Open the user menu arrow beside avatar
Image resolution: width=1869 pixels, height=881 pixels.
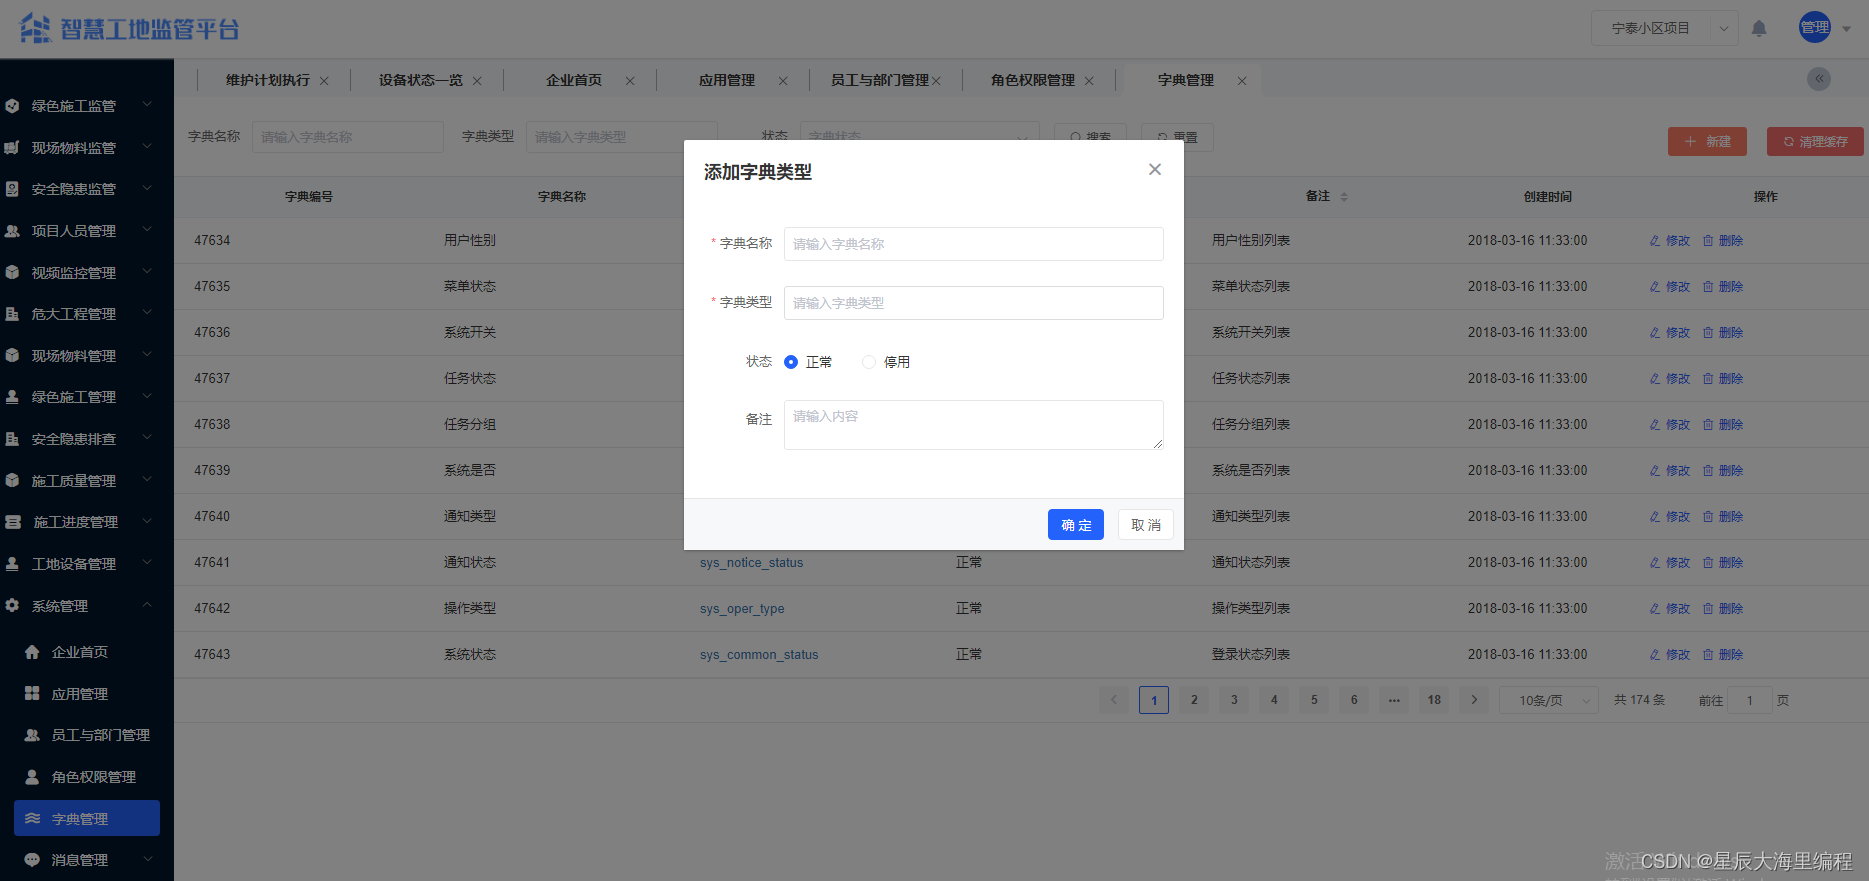click(x=1846, y=29)
